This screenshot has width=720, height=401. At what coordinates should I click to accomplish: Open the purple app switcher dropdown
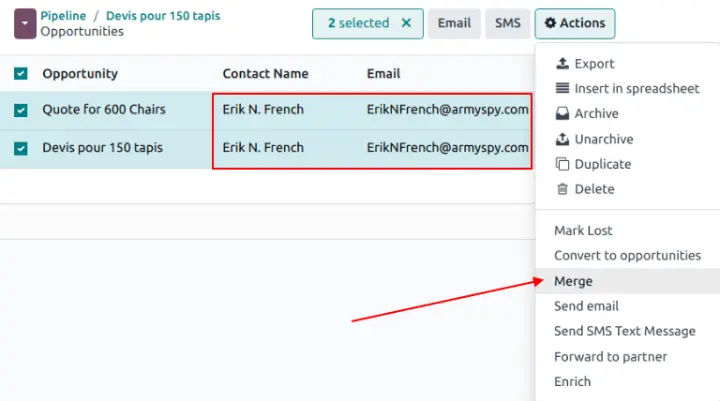click(24, 23)
